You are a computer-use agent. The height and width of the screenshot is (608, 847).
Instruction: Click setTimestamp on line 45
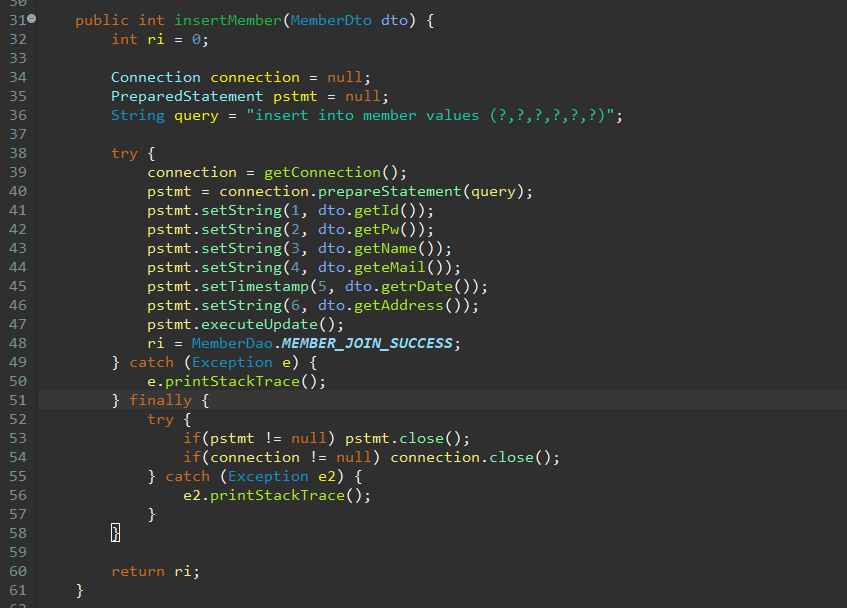(x=254, y=286)
